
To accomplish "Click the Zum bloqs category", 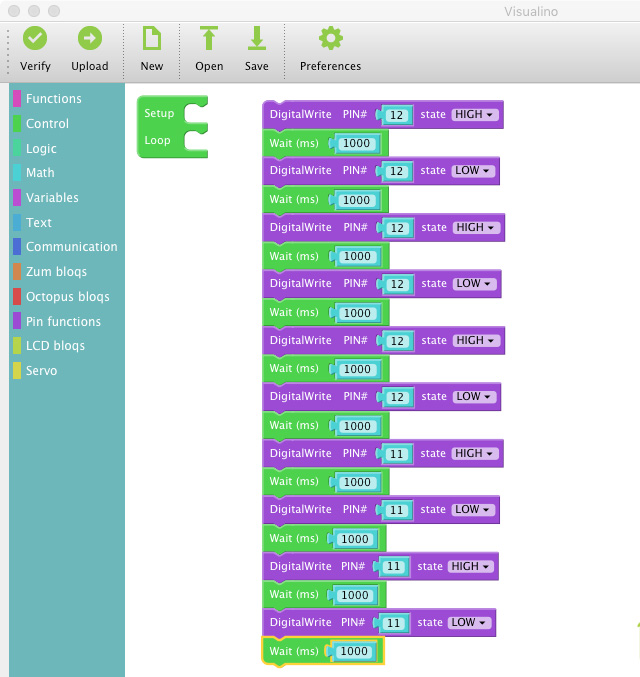I will click(x=56, y=272).
